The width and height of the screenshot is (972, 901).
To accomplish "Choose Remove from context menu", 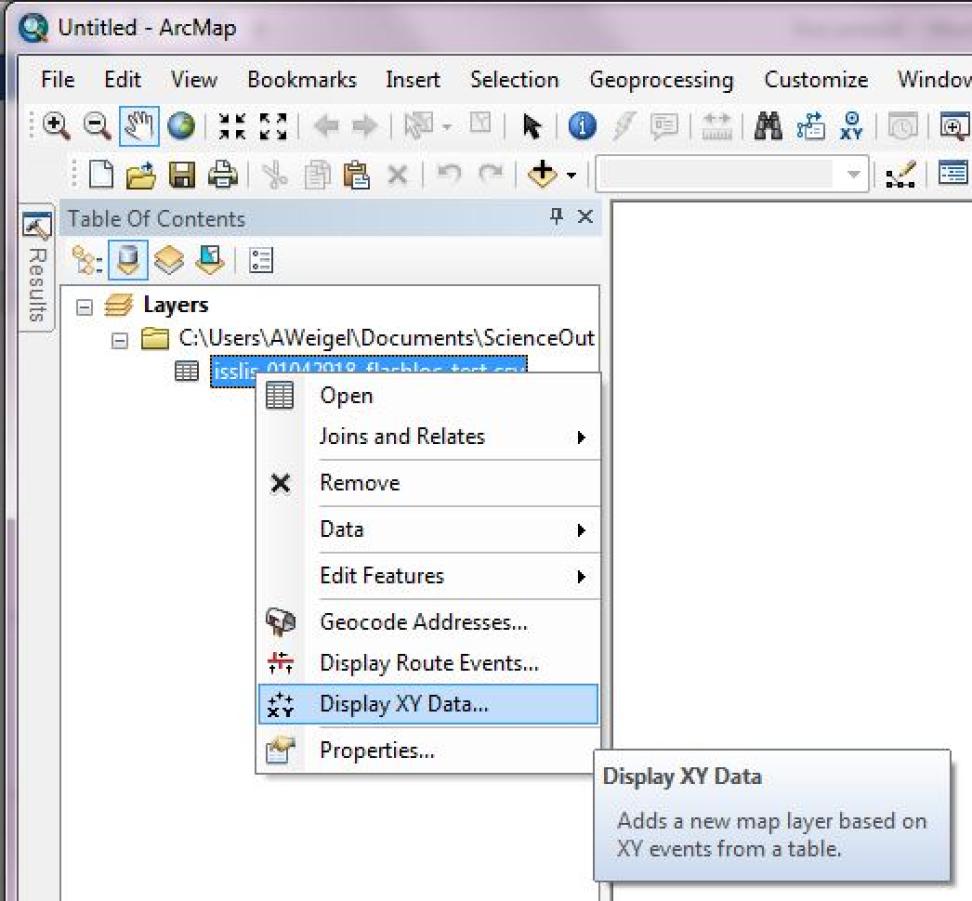I will [x=428, y=483].
